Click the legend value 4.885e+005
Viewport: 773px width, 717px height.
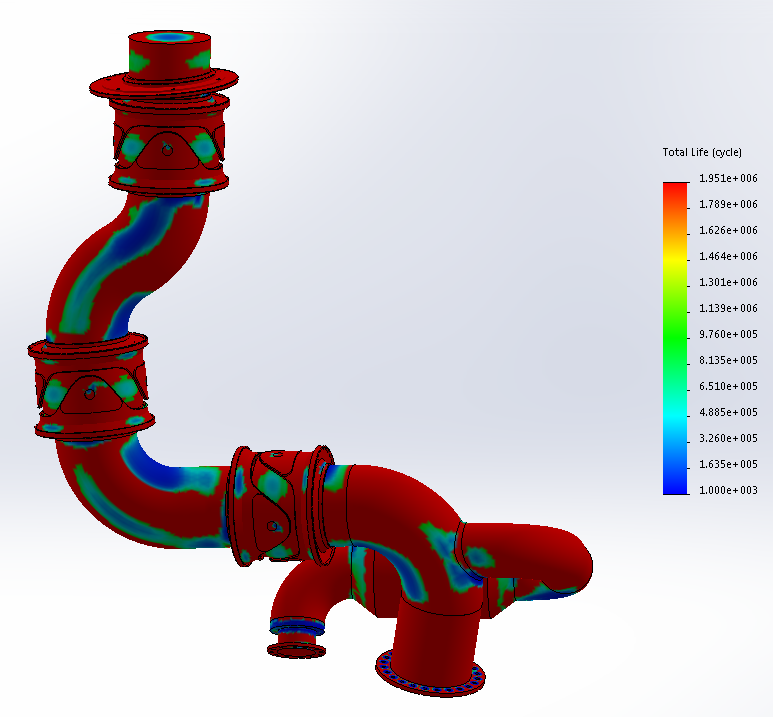click(x=728, y=412)
